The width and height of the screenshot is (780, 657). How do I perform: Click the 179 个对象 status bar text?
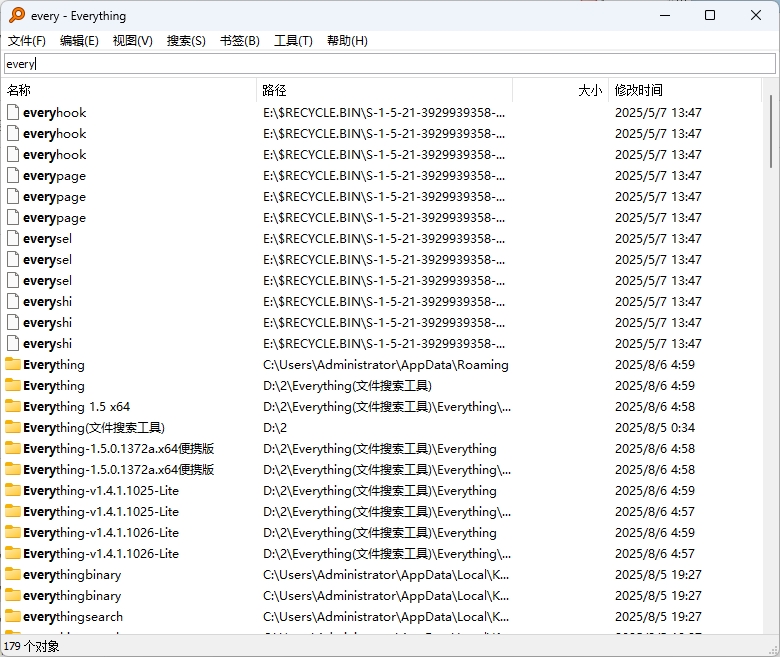31,646
